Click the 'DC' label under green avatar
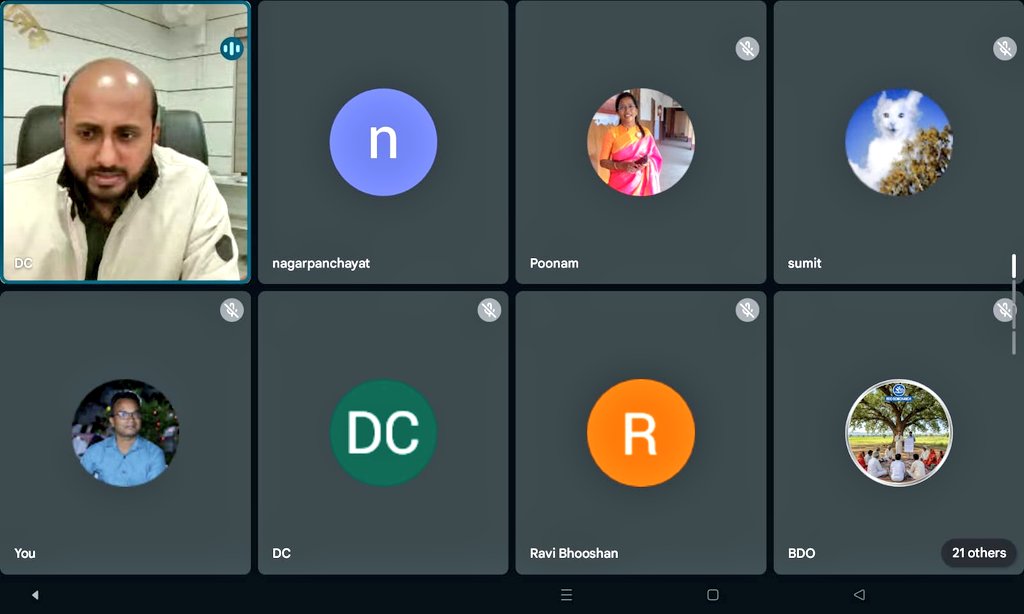 tap(281, 553)
